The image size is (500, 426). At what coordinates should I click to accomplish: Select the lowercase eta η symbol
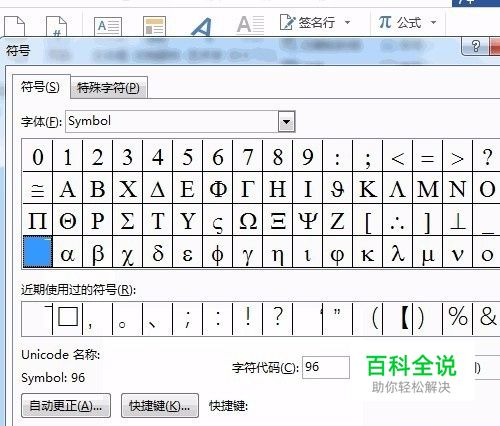coord(277,252)
